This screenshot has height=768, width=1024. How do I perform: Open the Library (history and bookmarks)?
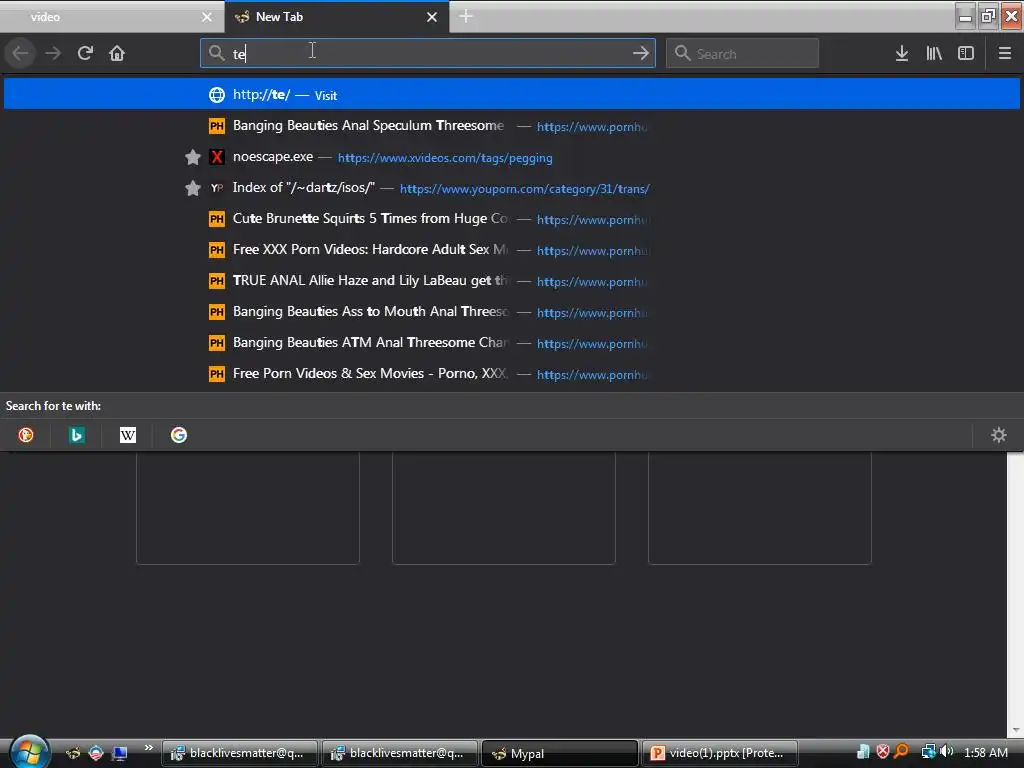pyautogui.click(x=934, y=54)
